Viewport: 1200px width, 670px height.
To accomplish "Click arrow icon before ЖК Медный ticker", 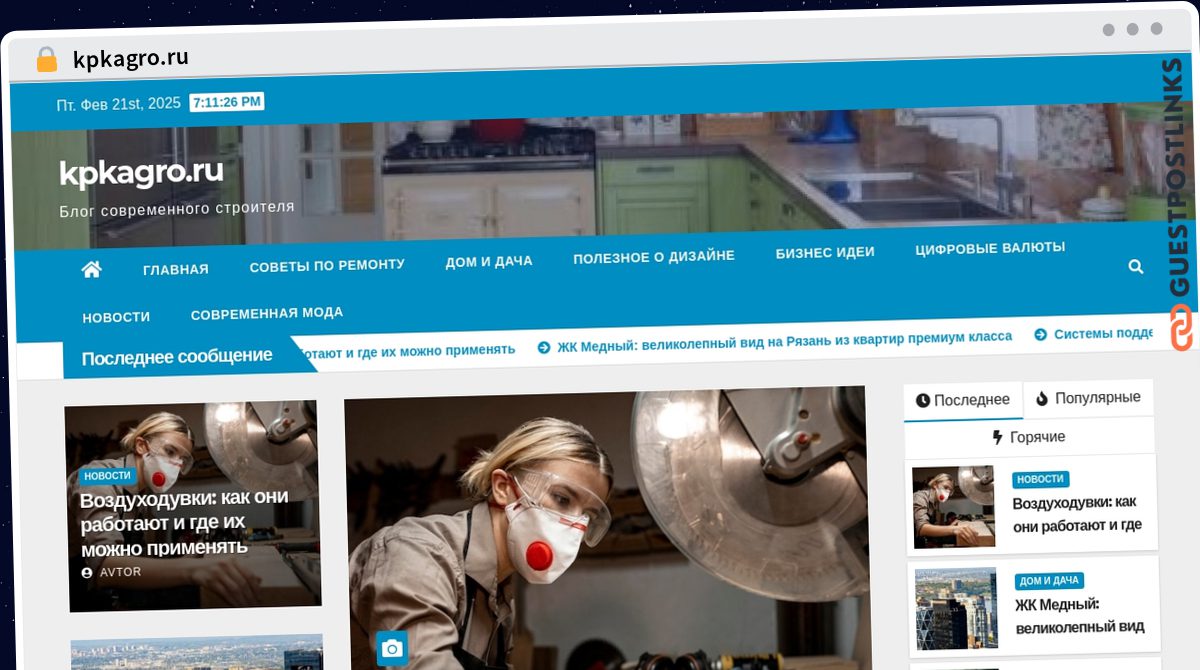I will (x=544, y=348).
